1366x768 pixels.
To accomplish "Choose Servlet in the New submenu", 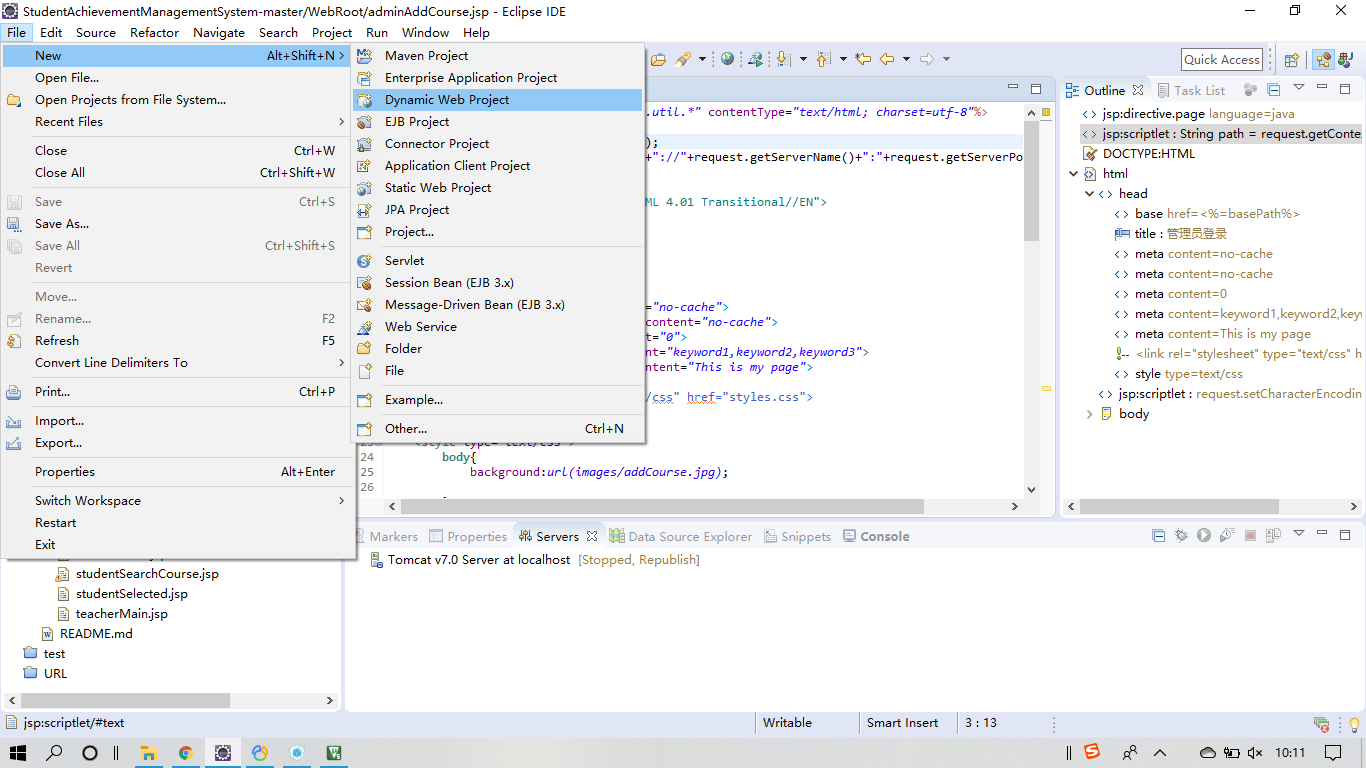I will point(404,261).
